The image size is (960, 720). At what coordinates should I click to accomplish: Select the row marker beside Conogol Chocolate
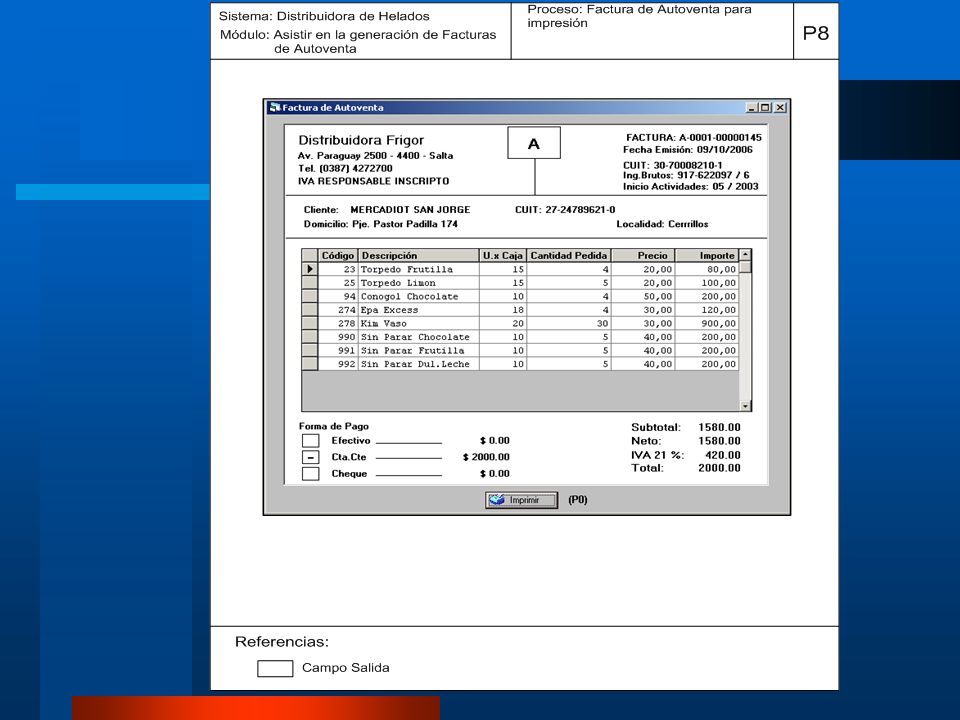click(310, 296)
